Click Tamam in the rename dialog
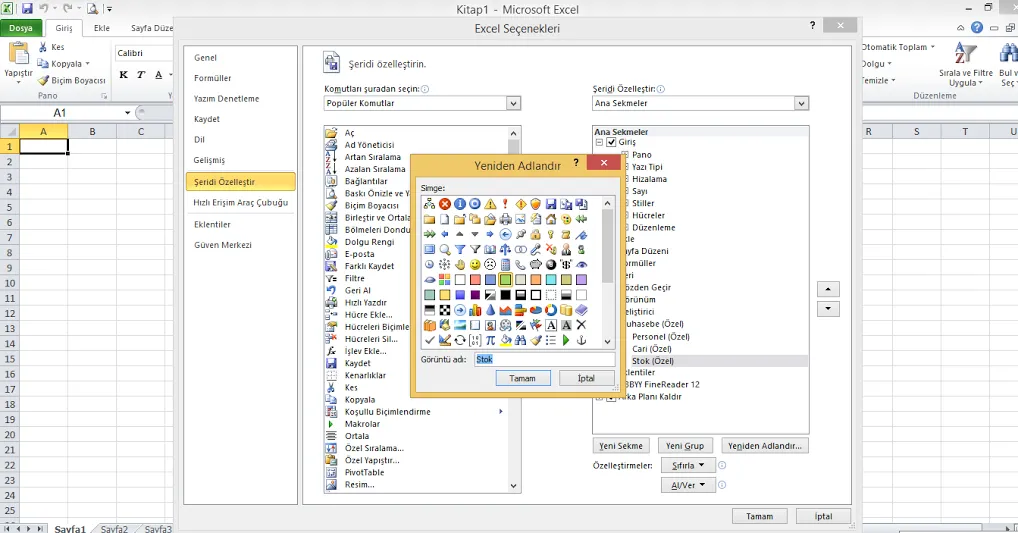The image size is (1018, 533). [522, 378]
